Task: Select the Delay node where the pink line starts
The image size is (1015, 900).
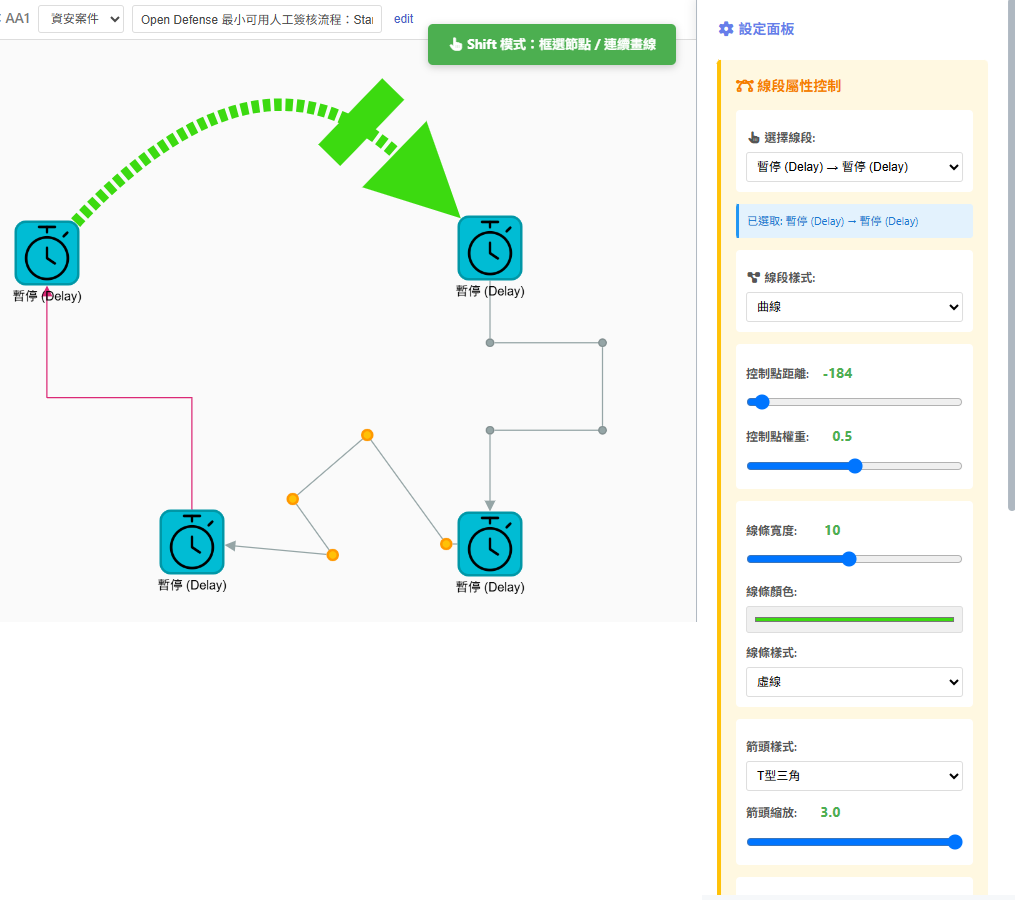Action: (x=192, y=542)
